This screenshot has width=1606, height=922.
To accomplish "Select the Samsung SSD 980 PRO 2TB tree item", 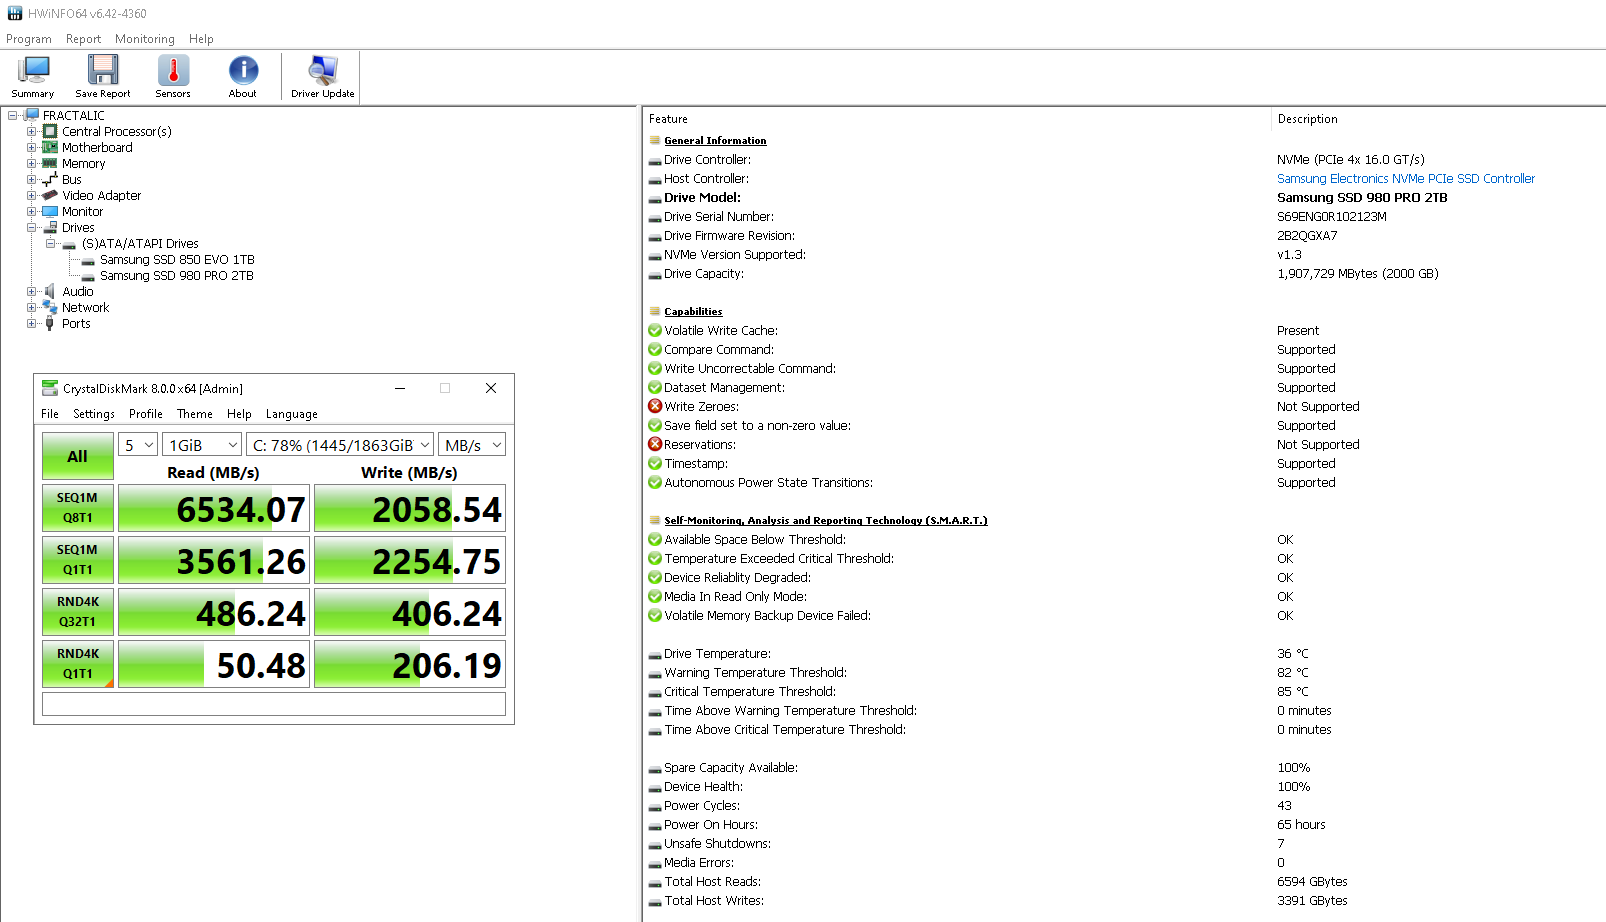I will pos(177,276).
